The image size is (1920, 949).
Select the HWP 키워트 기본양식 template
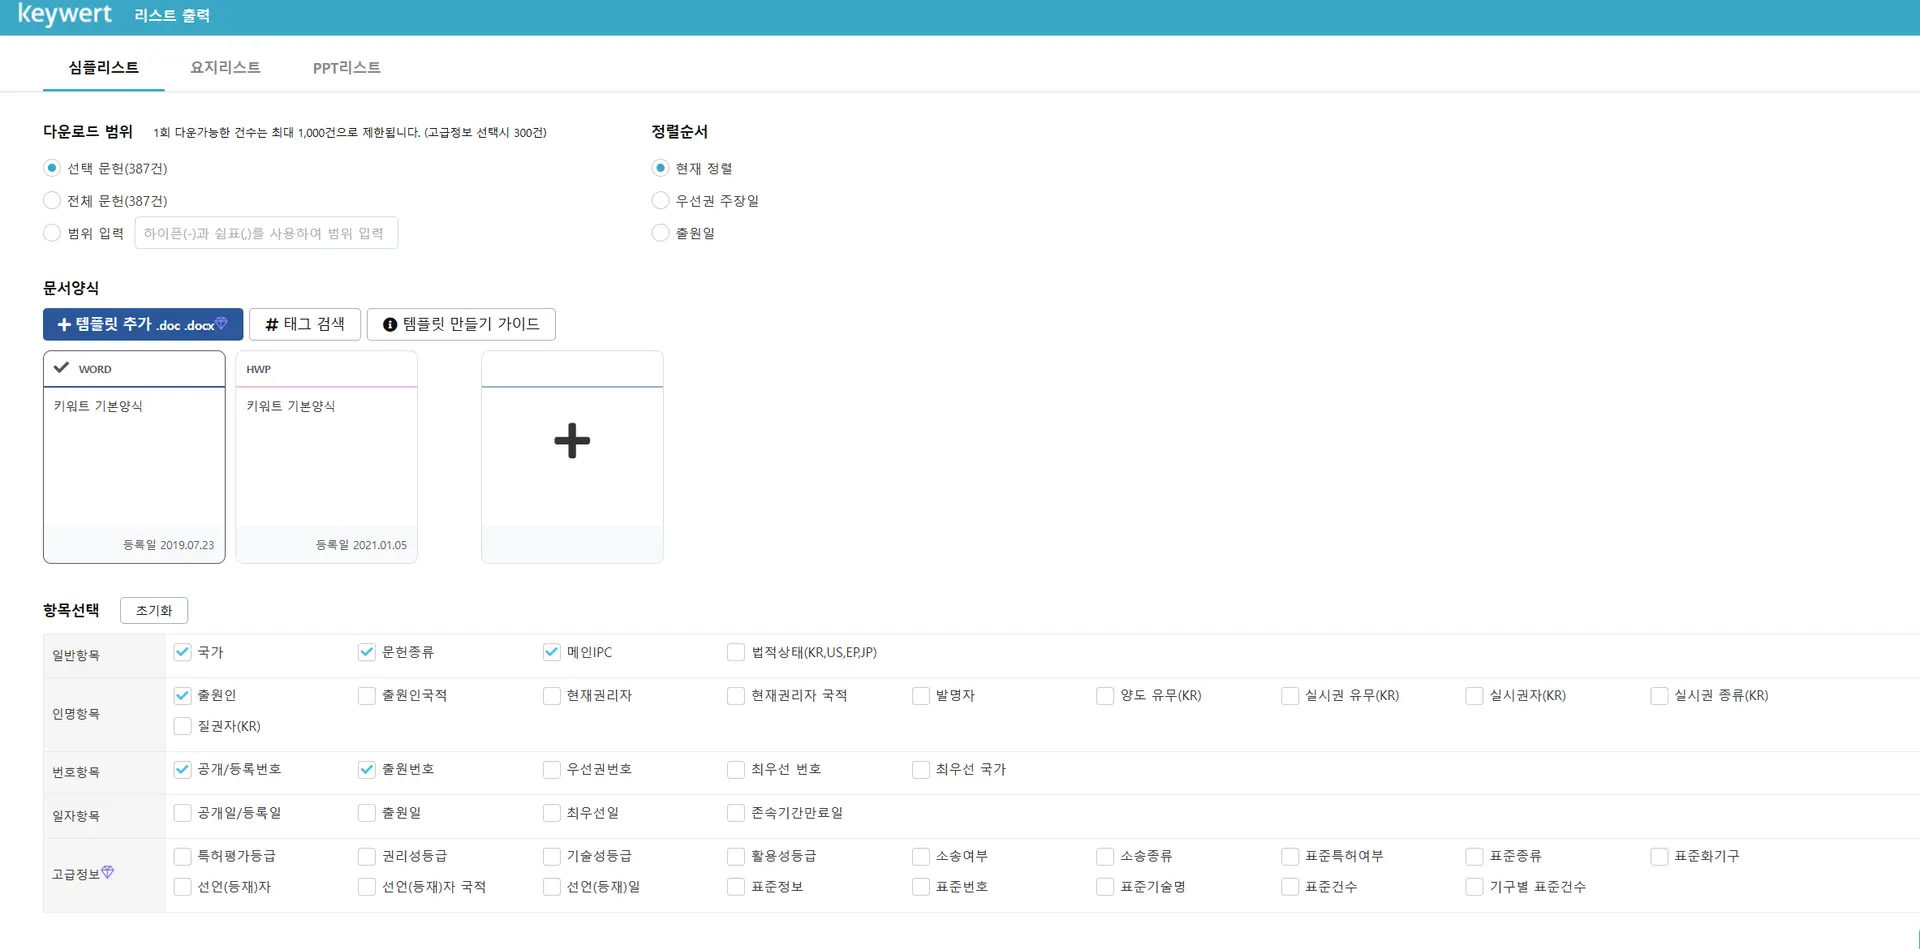[x=326, y=456]
